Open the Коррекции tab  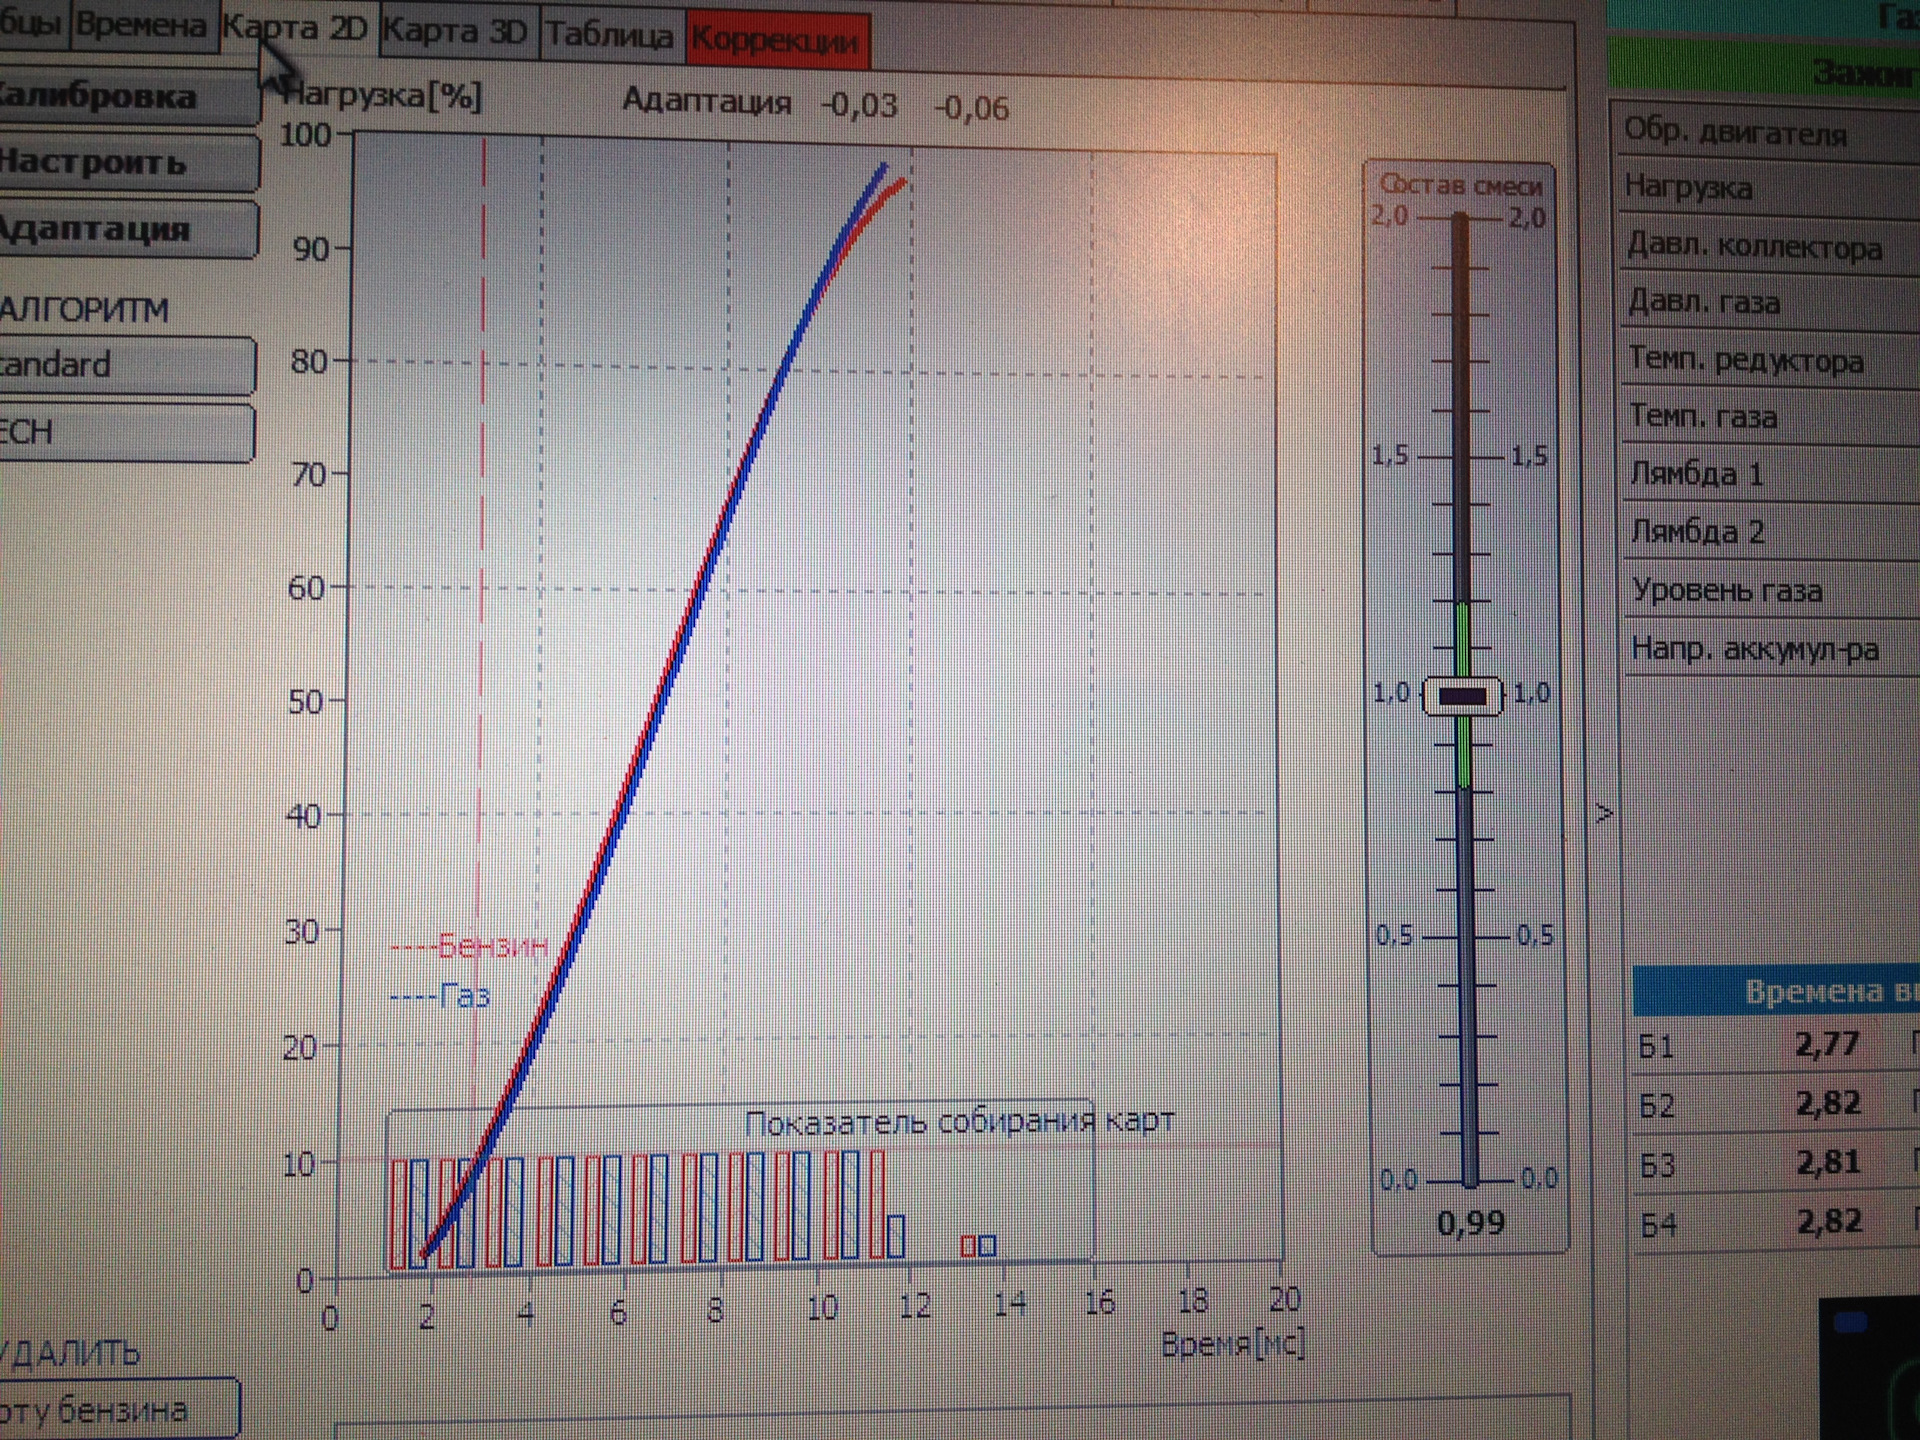(776, 40)
